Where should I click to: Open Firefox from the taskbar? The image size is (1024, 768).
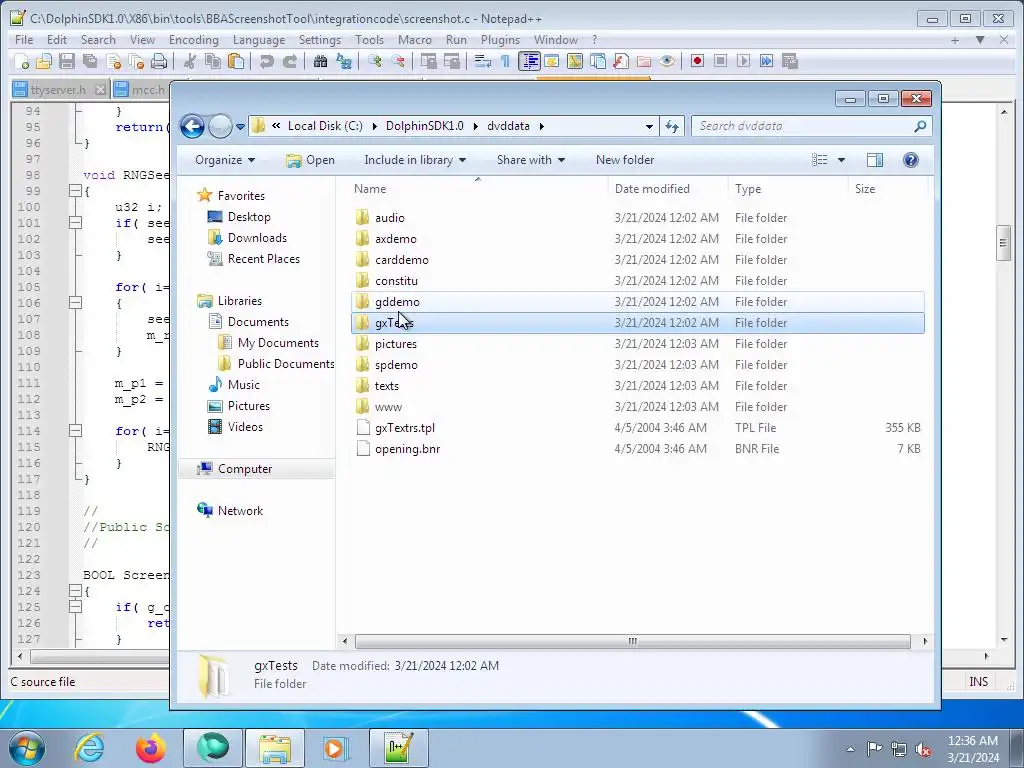point(150,748)
